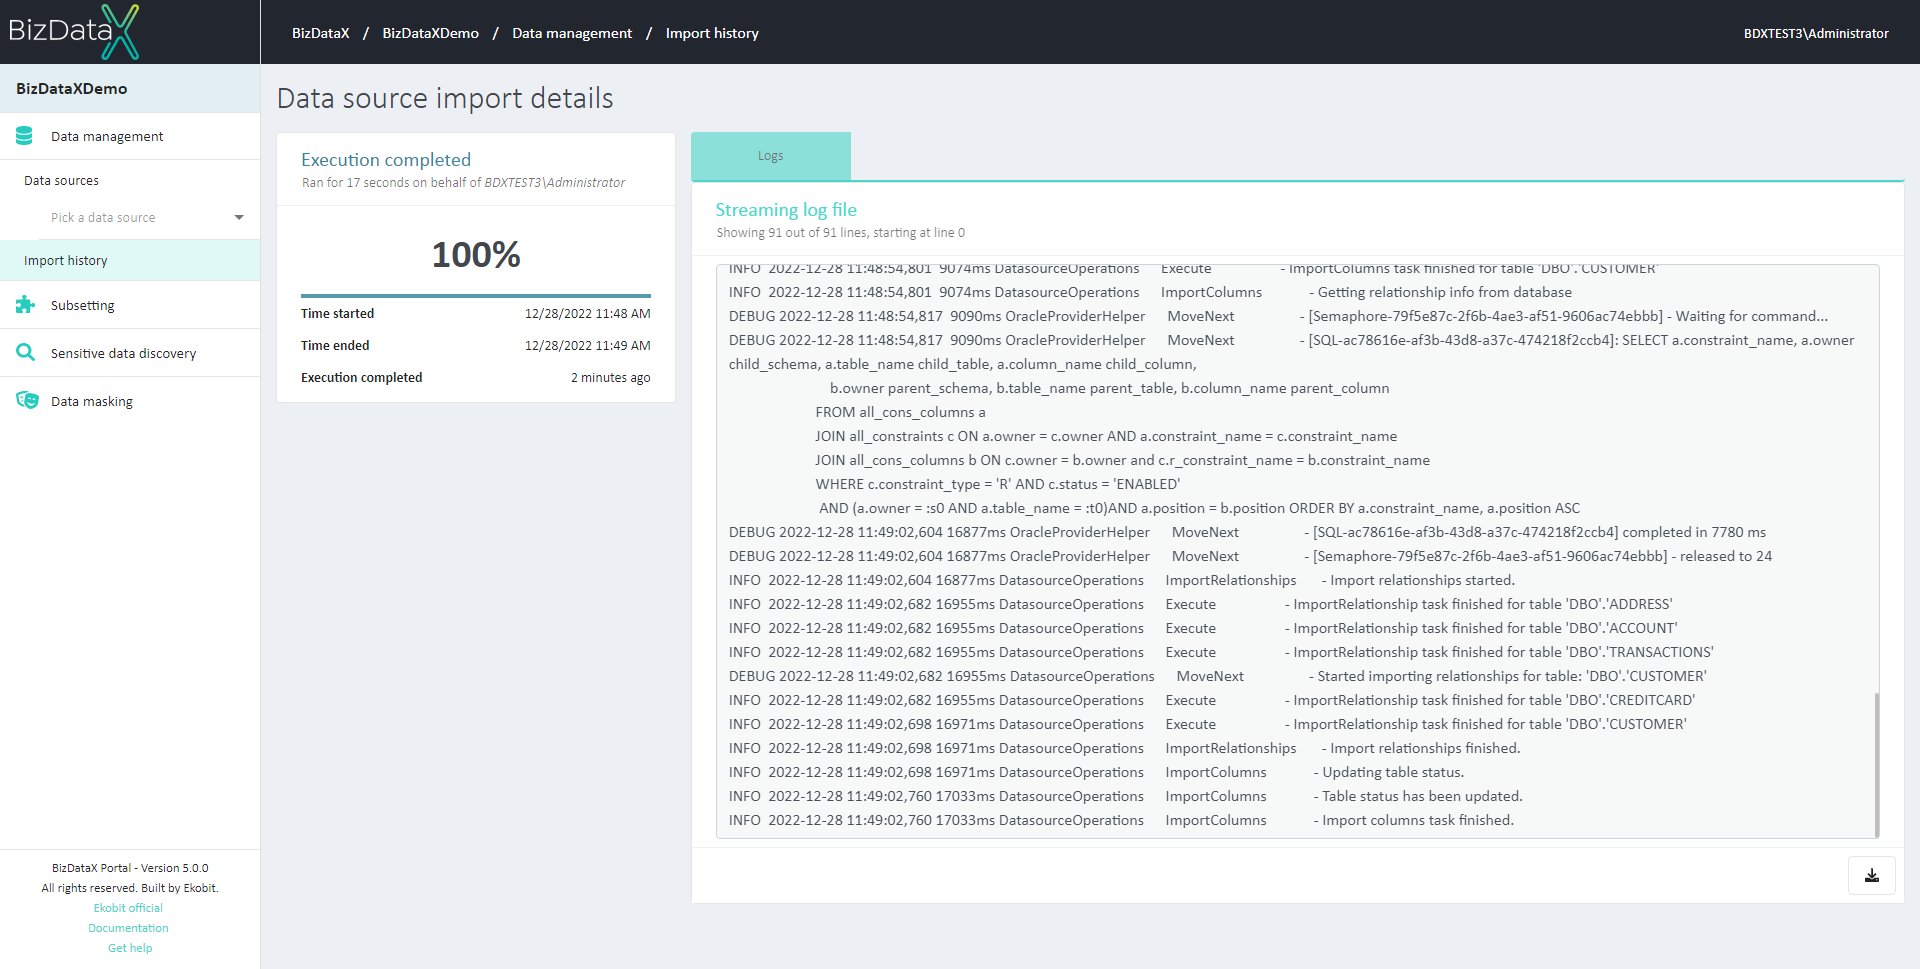1920x969 pixels.
Task: Select Import history in the sidebar
Action: click(130, 260)
